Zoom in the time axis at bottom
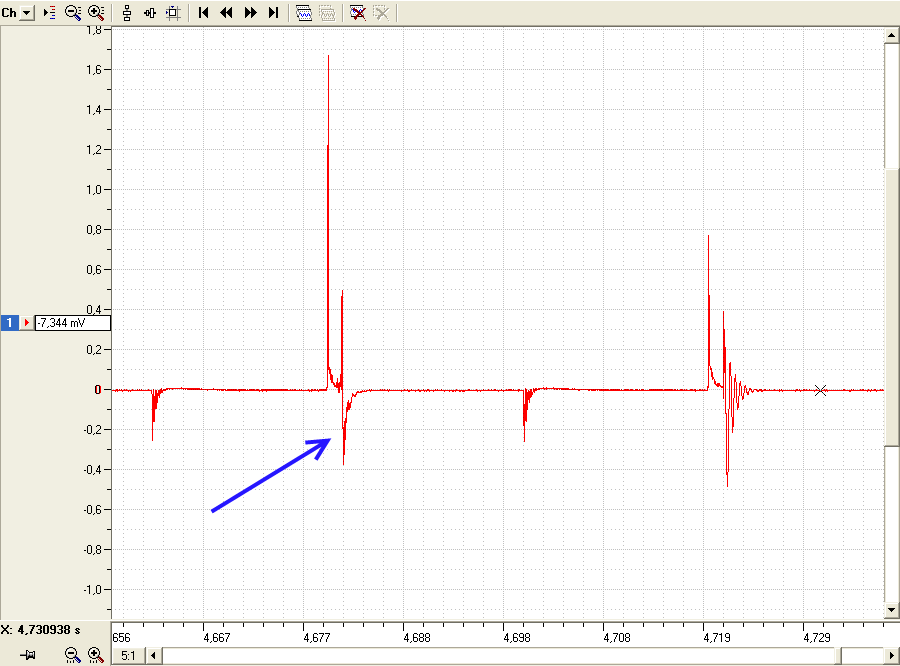 tap(95, 655)
